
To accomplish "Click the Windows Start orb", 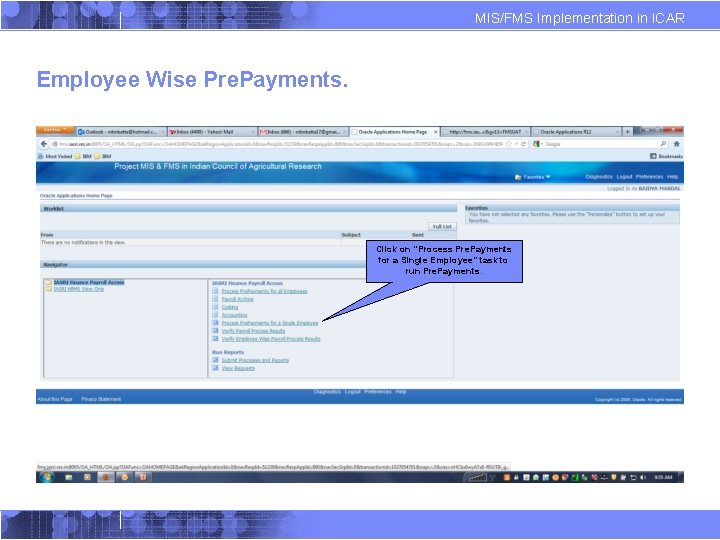I will tap(46, 477).
